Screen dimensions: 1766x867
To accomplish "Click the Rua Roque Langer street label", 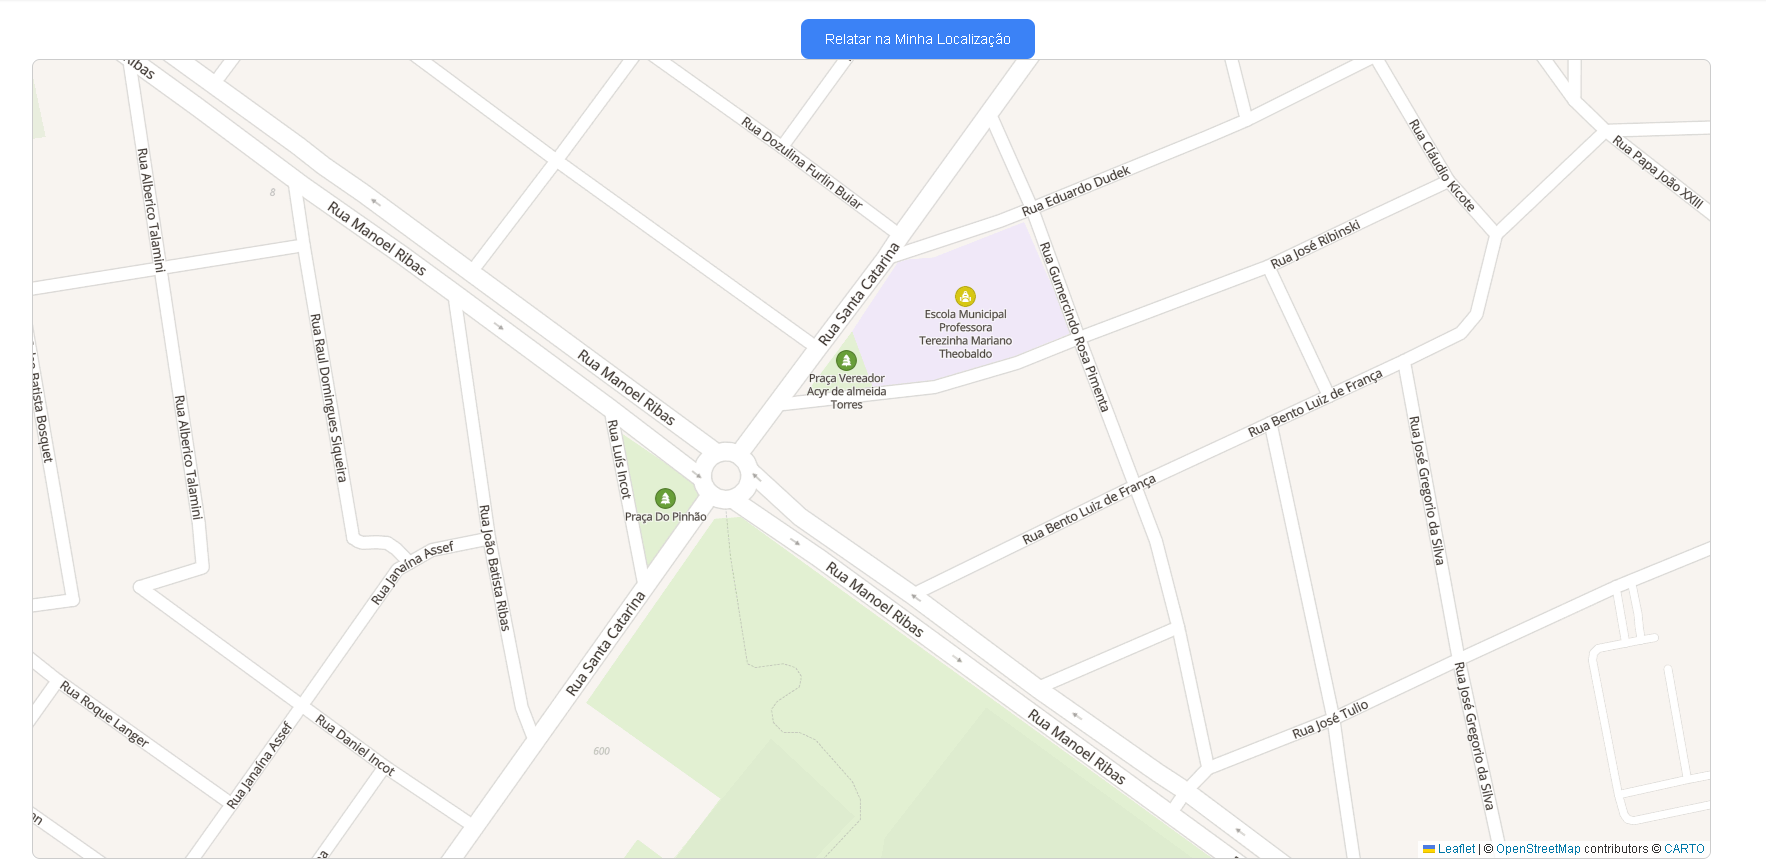I will pyautogui.click(x=104, y=714).
